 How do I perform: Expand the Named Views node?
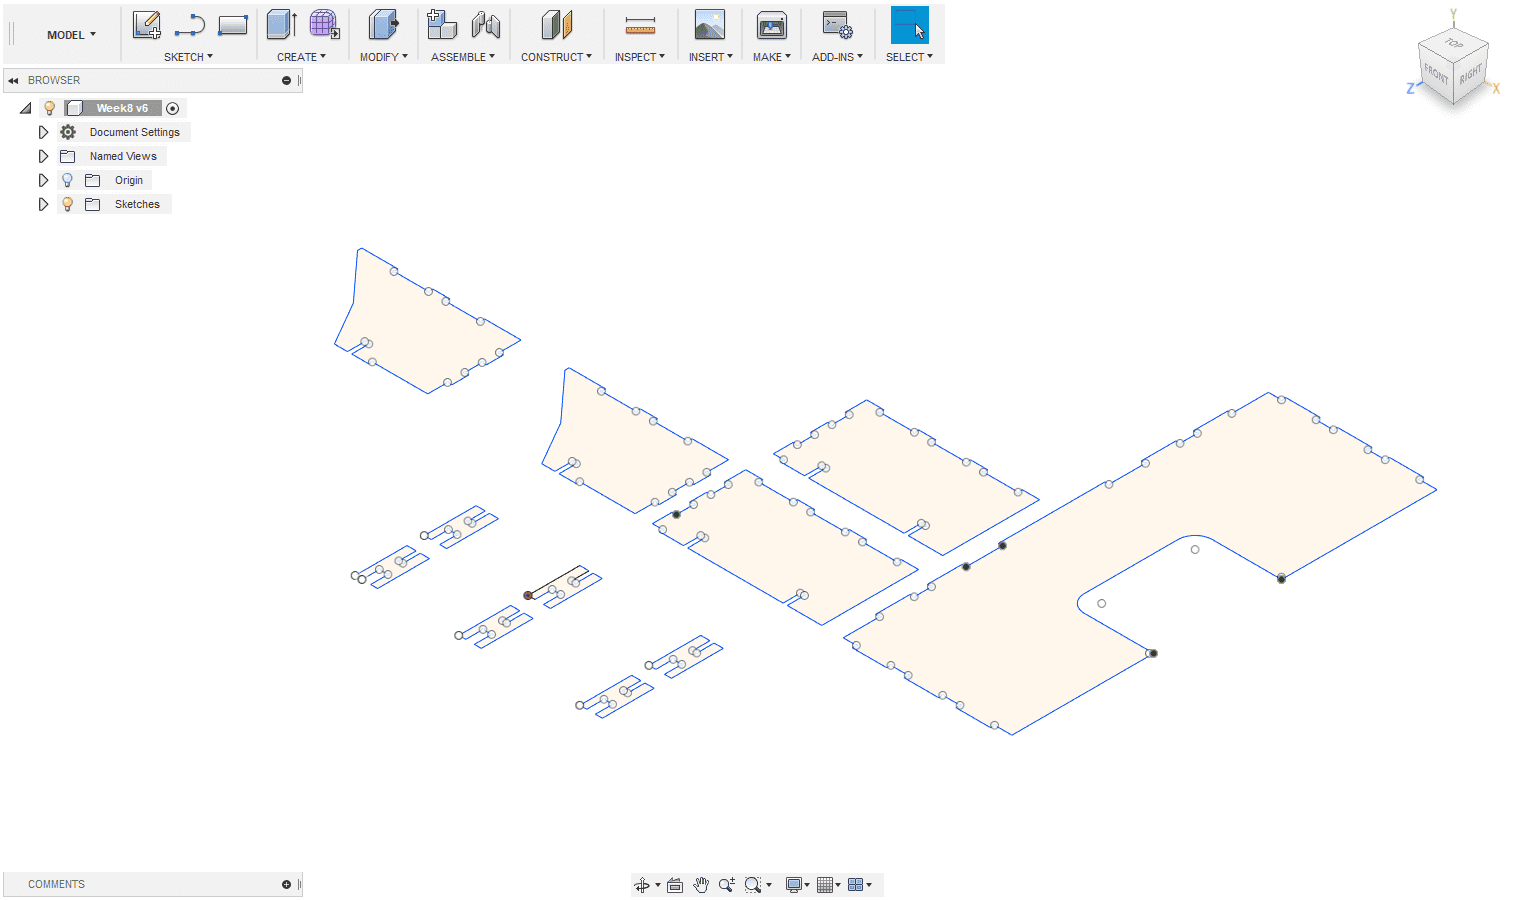(43, 156)
